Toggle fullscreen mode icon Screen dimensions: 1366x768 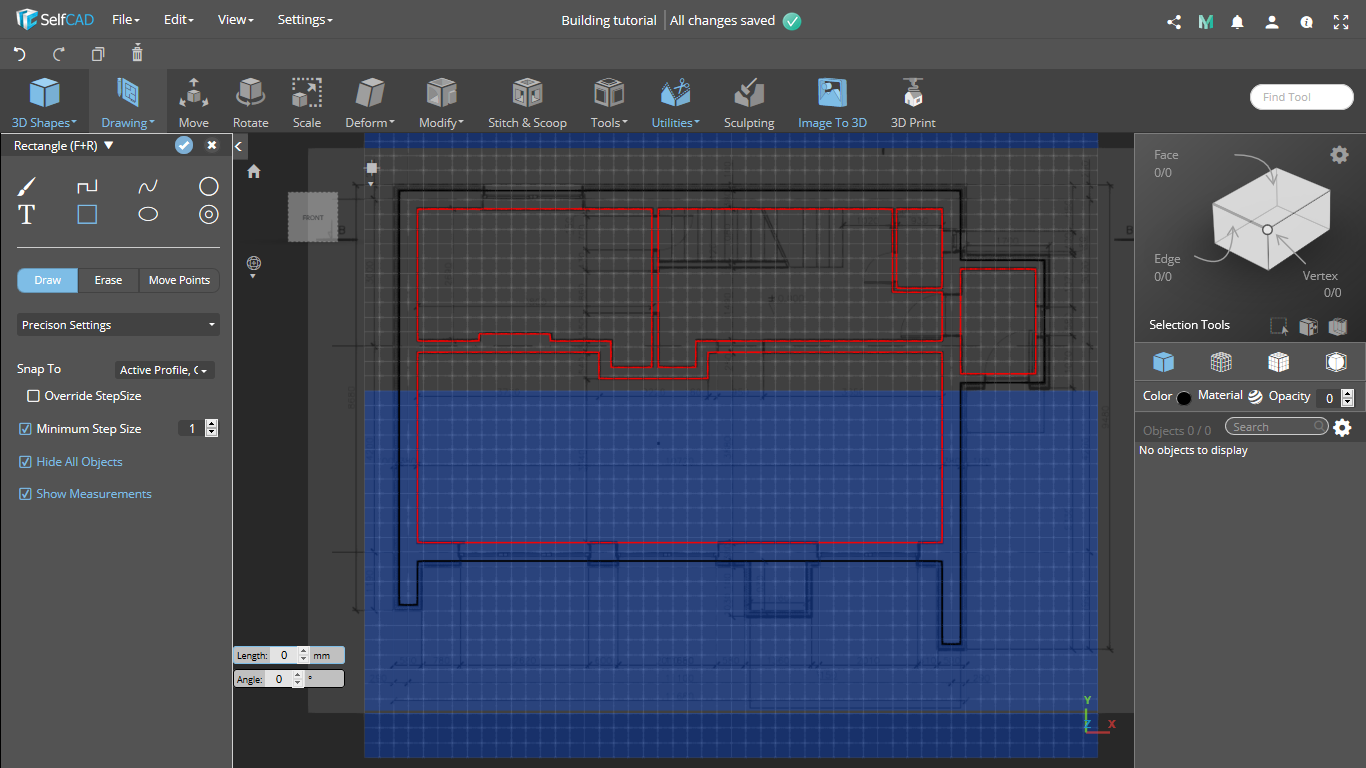(x=1341, y=21)
